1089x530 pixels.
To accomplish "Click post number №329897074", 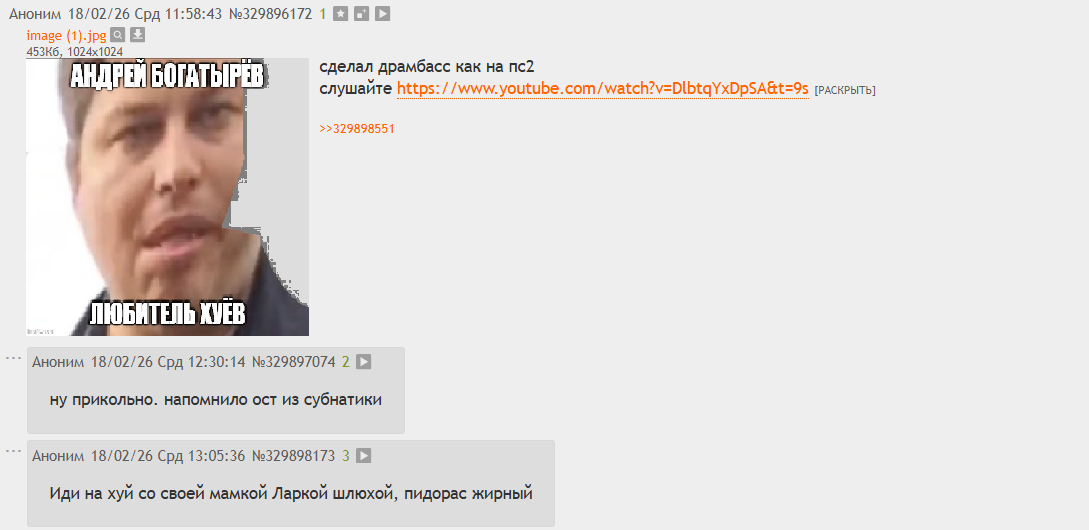I will (293, 362).
